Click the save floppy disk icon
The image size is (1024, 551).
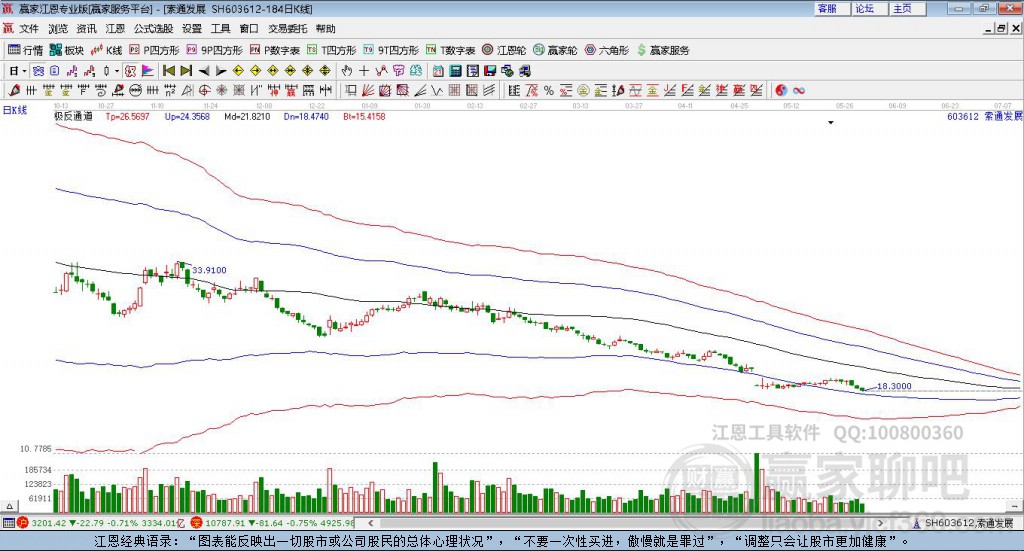point(490,71)
